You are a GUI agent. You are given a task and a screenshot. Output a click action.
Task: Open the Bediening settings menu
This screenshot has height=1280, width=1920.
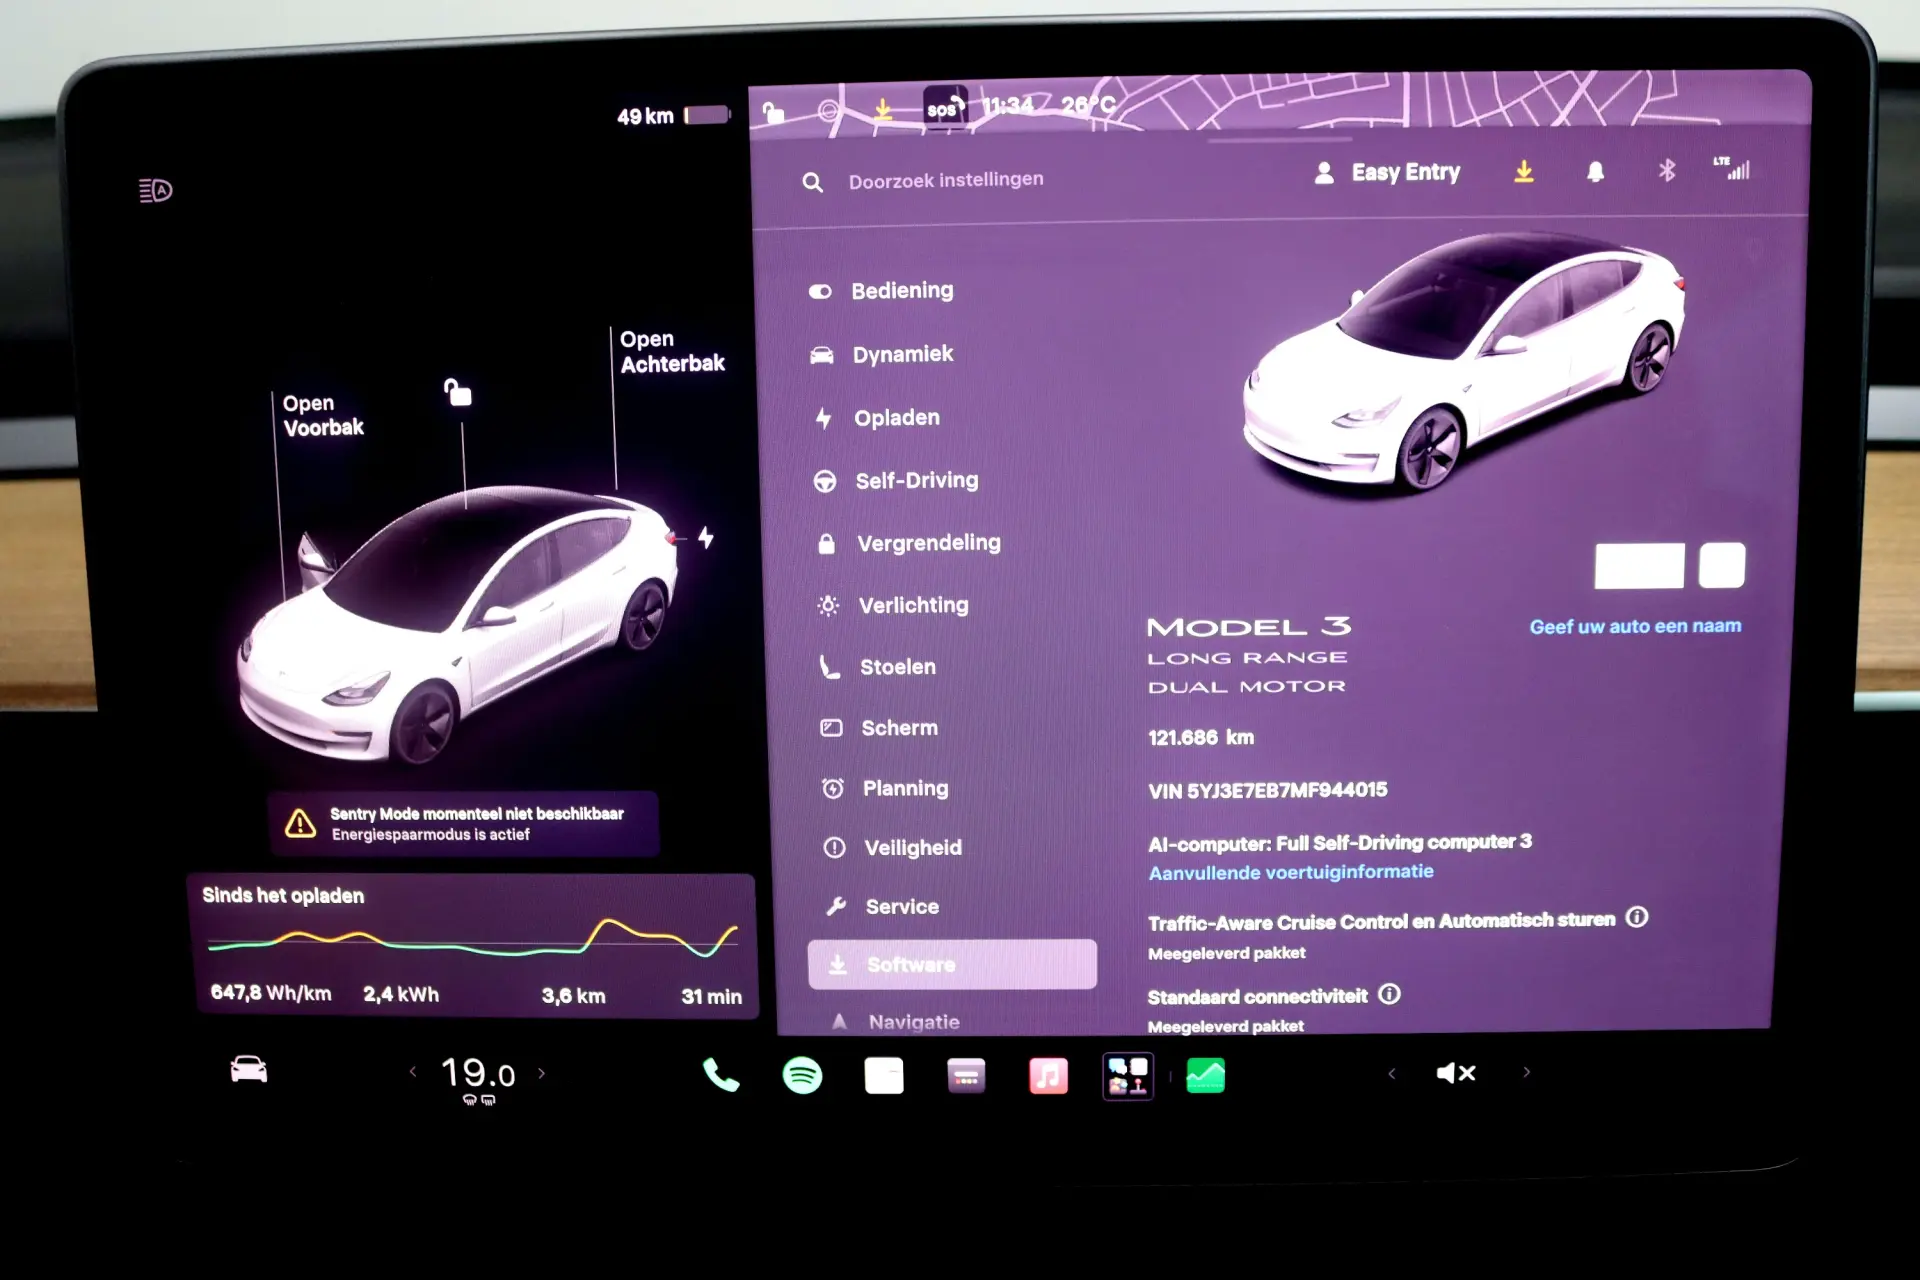[x=881, y=291]
